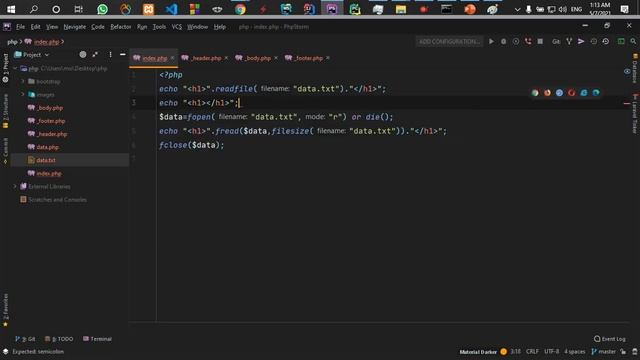Click the inspections eye icon in editor
Image resolution: width=640 pixels, height=360 pixels.
[x=627, y=71]
